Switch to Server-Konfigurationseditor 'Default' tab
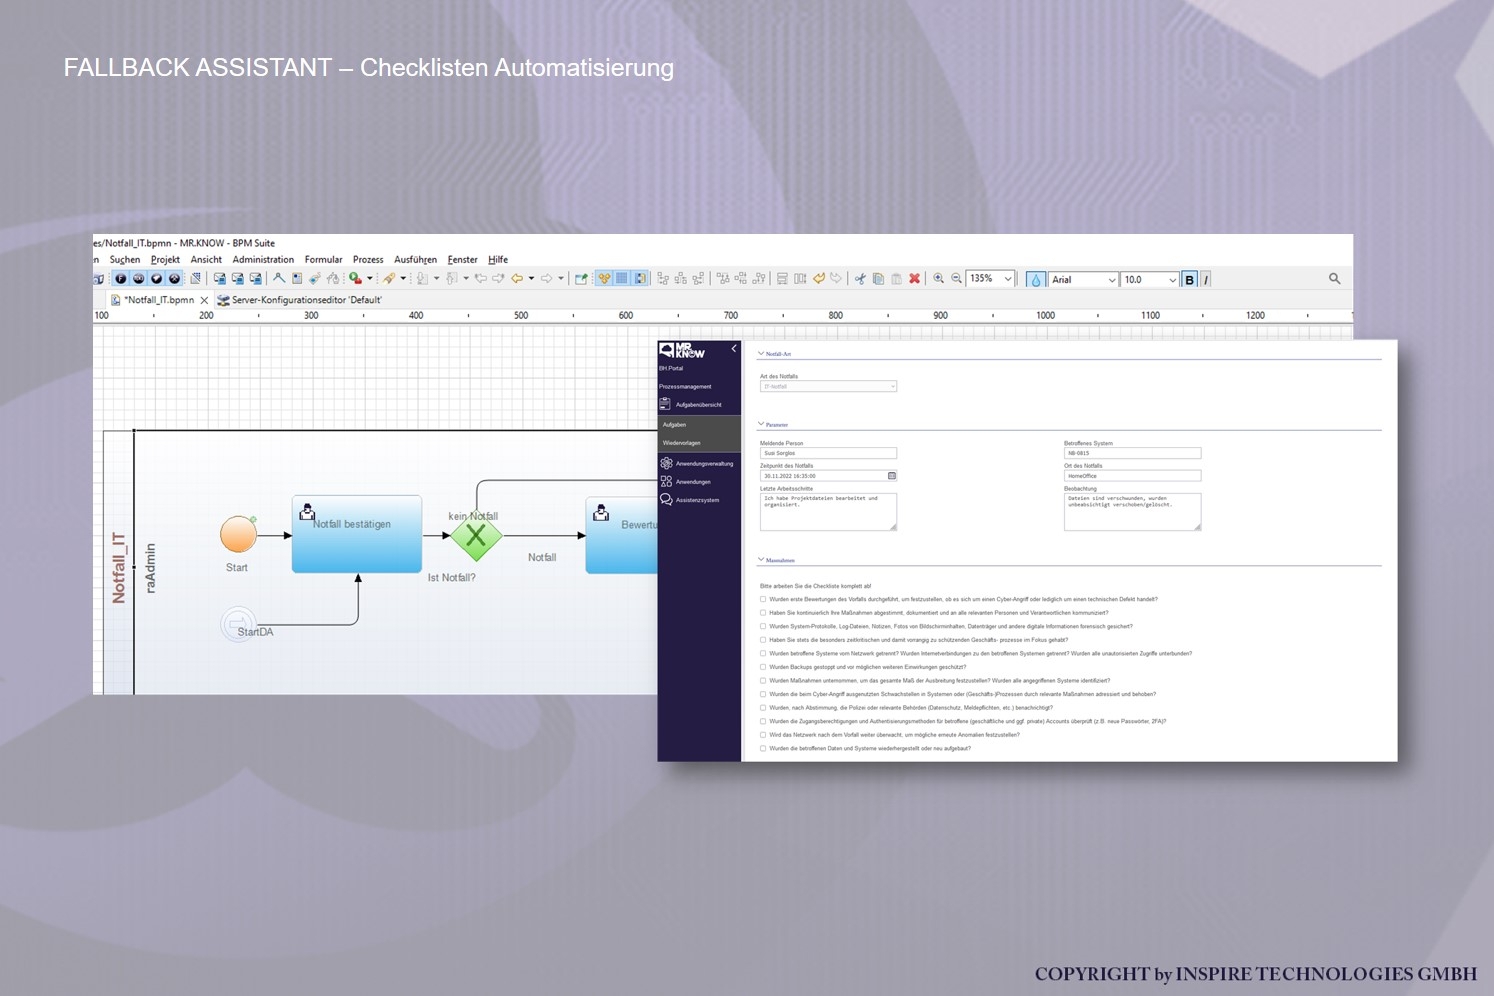Image resolution: width=1494 pixels, height=996 pixels. (299, 300)
